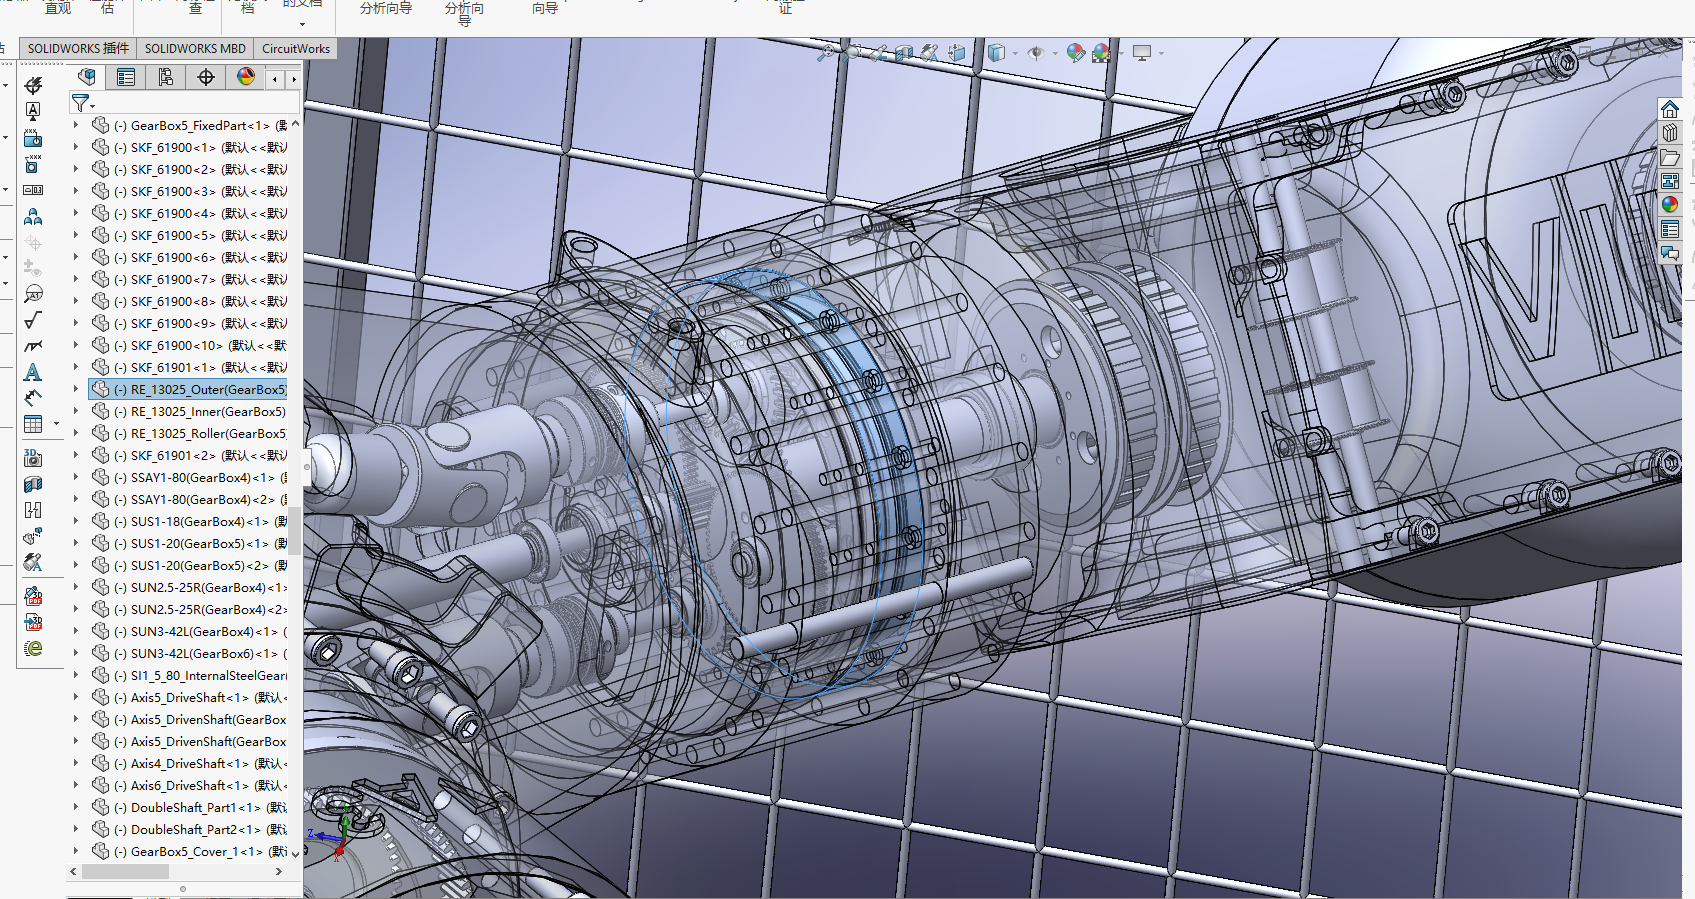The width and height of the screenshot is (1695, 899).
Task: Expand the SKF_61900<1> tree node
Action: (76, 147)
